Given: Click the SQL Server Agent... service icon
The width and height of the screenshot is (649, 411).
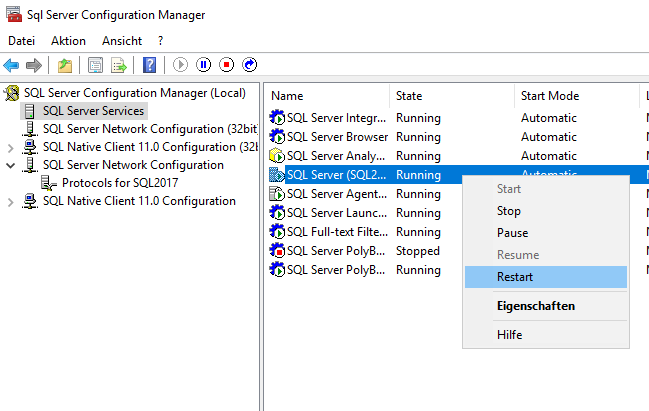Looking at the screenshot, I should pyautogui.click(x=277, y=194).
